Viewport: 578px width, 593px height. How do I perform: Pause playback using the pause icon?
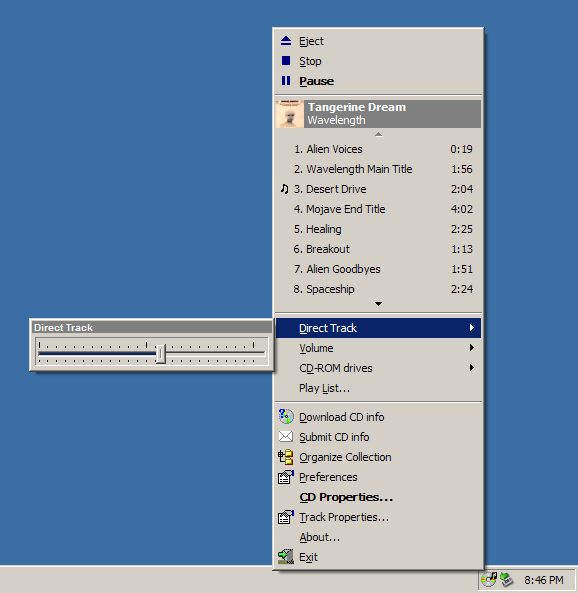click(286, 81)
